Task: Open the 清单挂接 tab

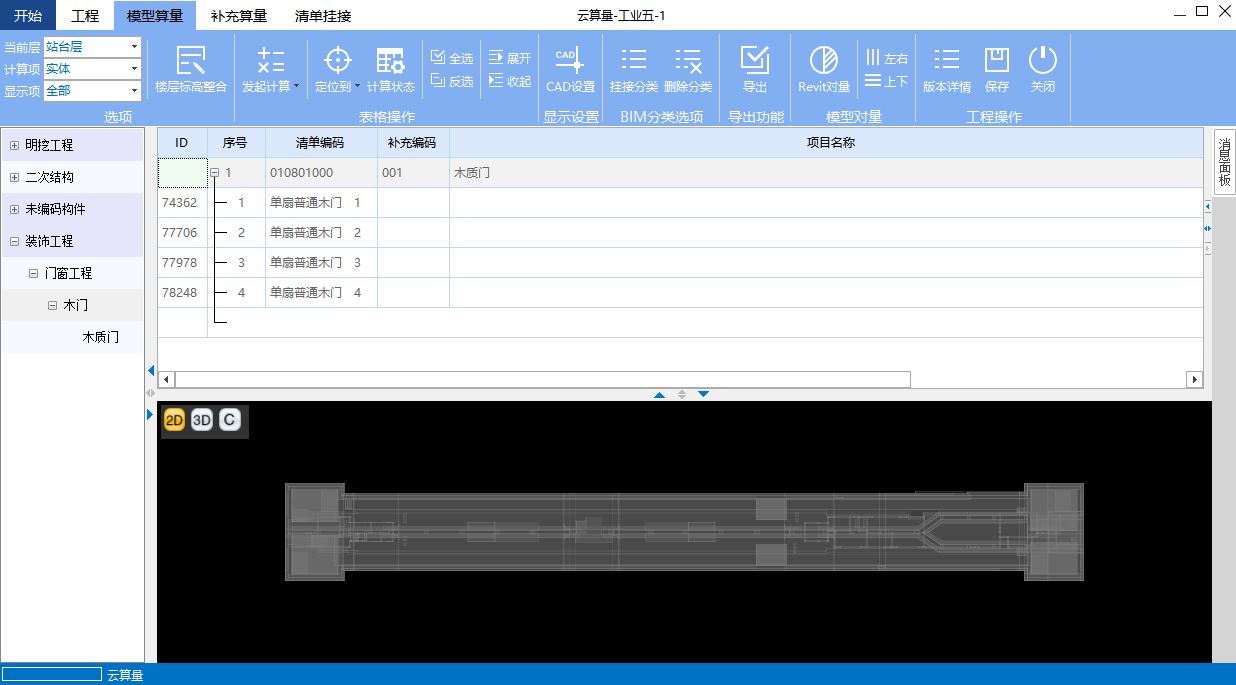Action: (x=323, y=16)
